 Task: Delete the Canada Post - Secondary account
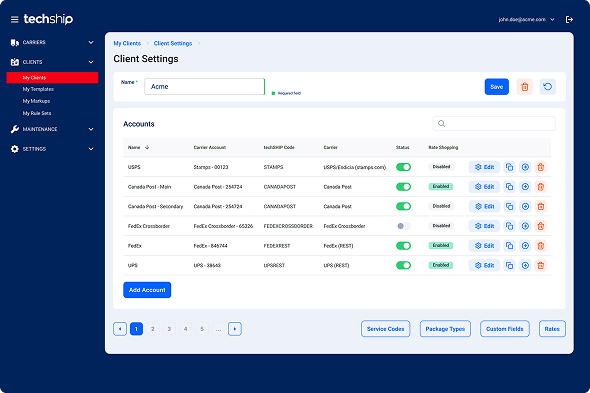(541, 206)
